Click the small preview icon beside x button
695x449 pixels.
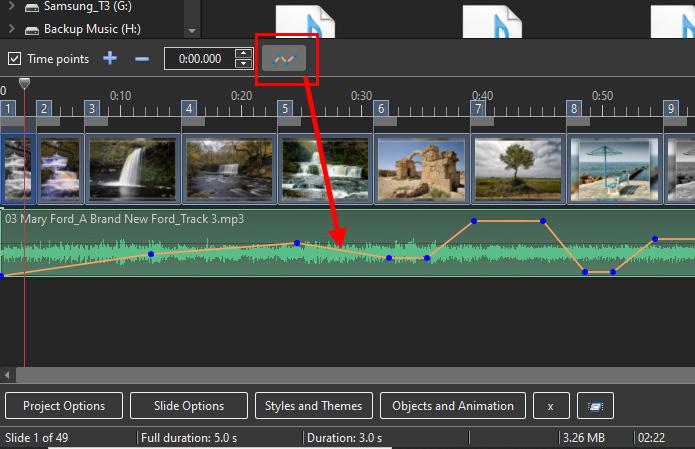595,406
